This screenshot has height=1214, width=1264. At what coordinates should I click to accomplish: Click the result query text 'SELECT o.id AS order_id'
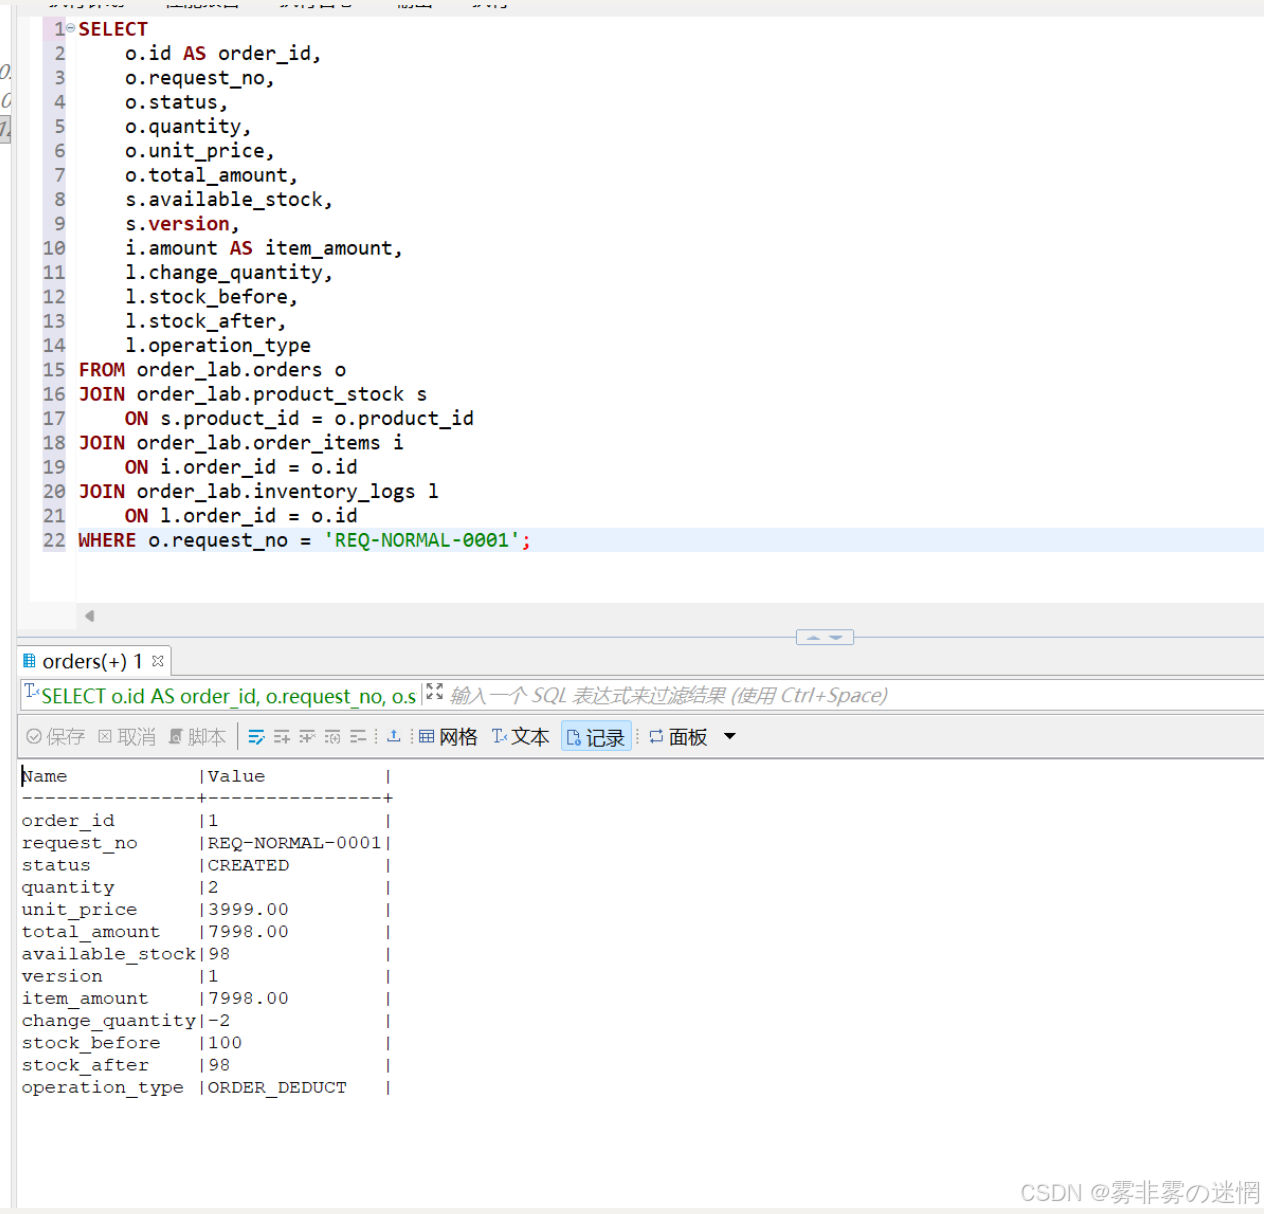click(x=151, y=696)
